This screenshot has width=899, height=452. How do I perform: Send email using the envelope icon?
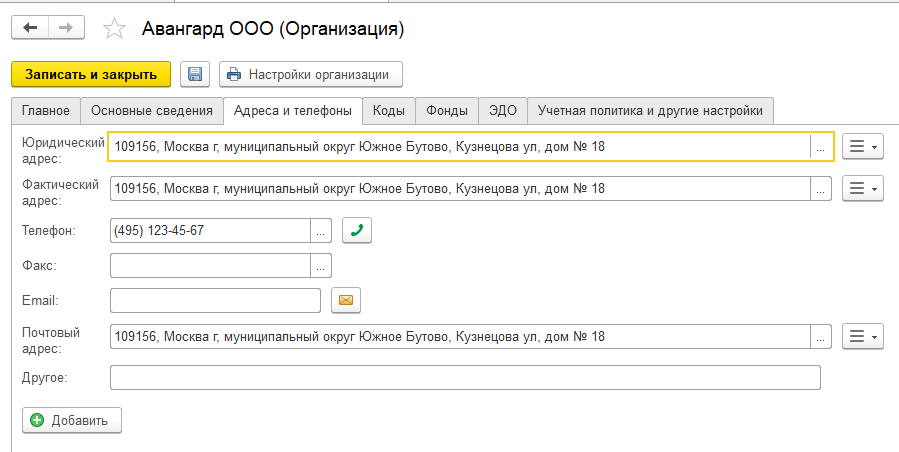[x=346, y=299]
